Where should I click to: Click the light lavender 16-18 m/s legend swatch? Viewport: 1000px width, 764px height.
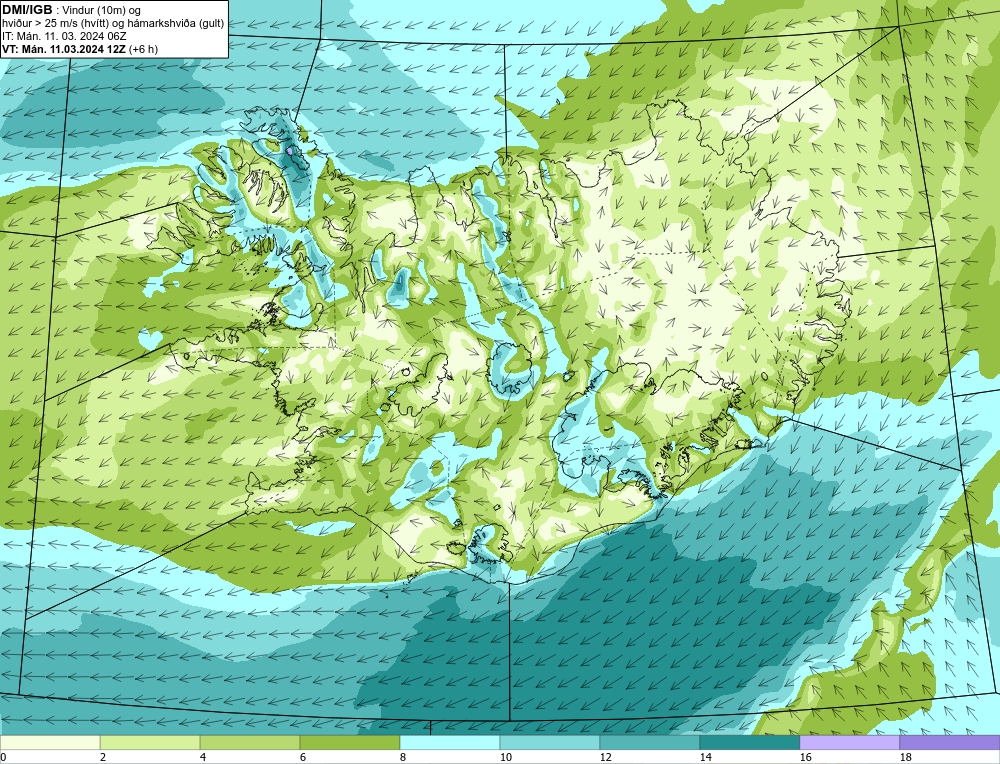(x=849, y=743)
